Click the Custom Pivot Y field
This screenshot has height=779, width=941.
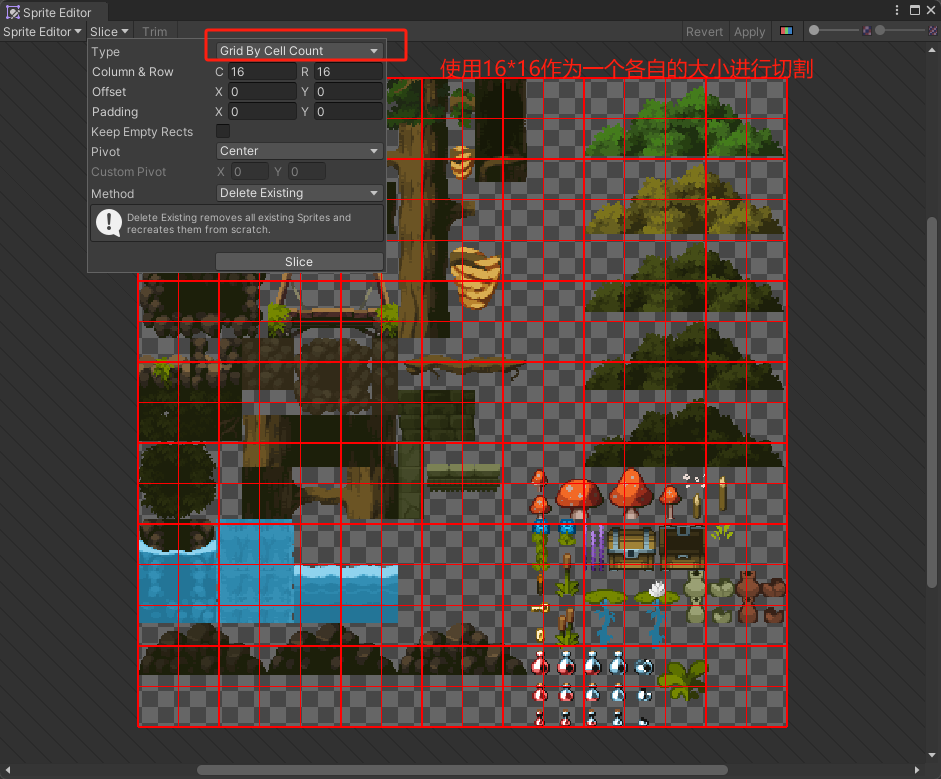pyautogui.click(x=306, y=172)
